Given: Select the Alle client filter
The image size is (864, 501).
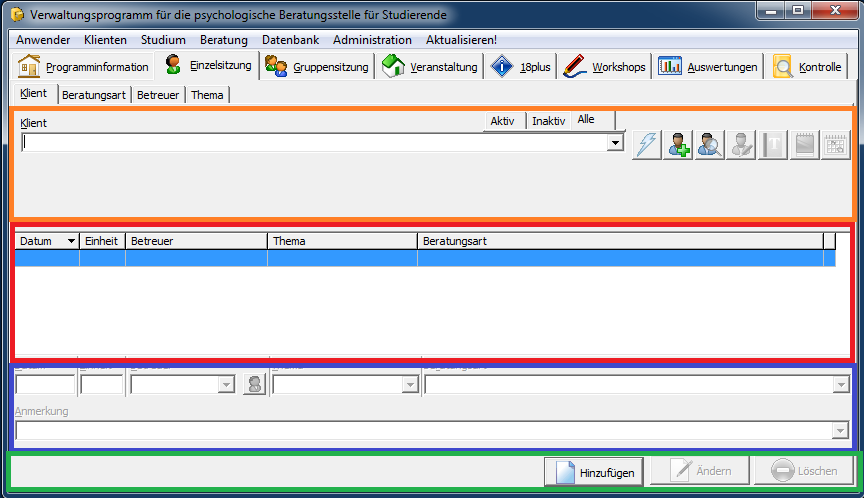Looking at the screenshot, I should click(587, 119).
